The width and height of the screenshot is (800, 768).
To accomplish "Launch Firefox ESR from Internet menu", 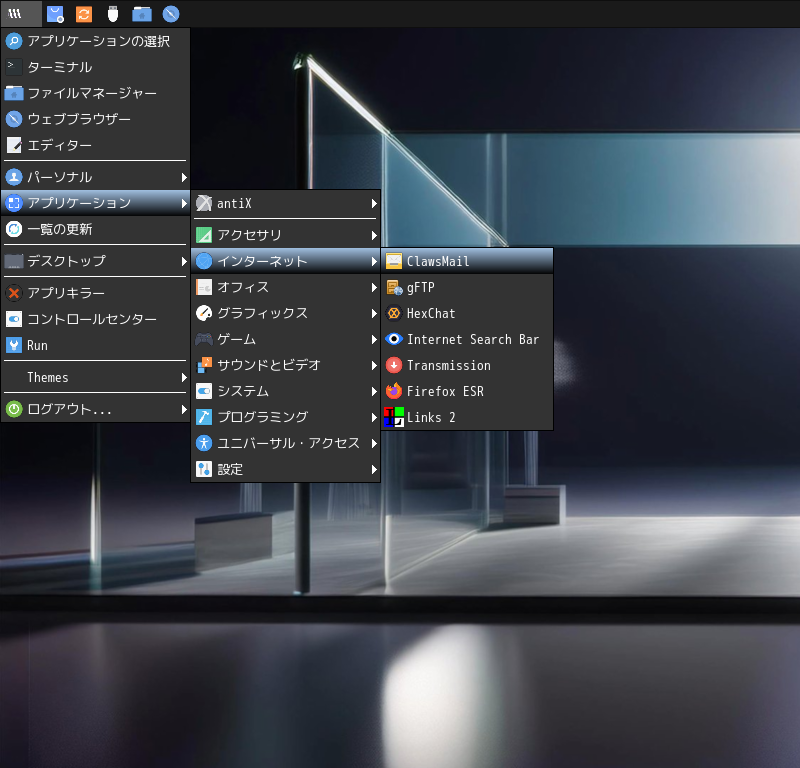I will click(445, 391).
